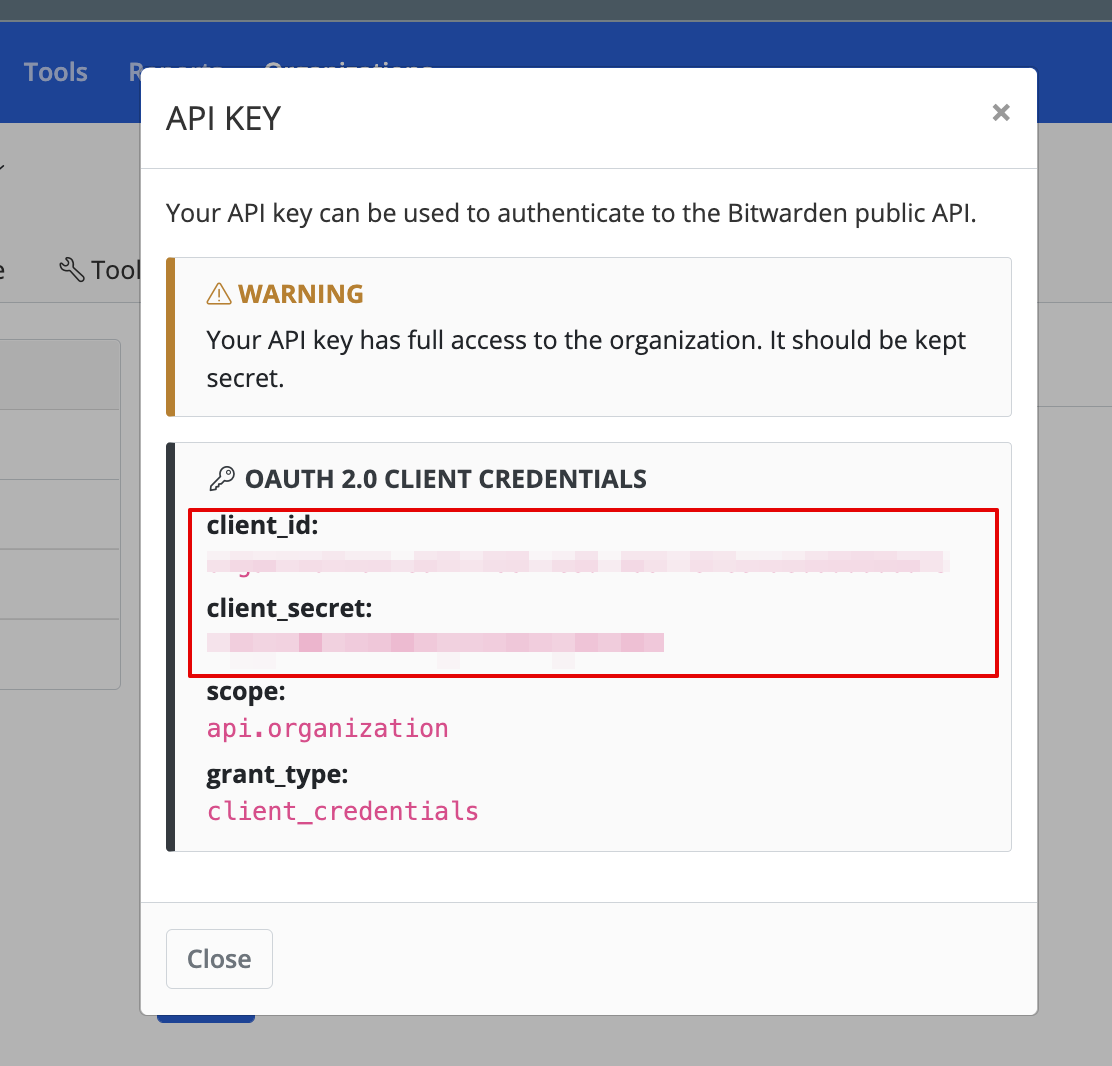Click the wrench icon in the tab row
This screenshot has width=1112, height=1066.
(71, 269)
